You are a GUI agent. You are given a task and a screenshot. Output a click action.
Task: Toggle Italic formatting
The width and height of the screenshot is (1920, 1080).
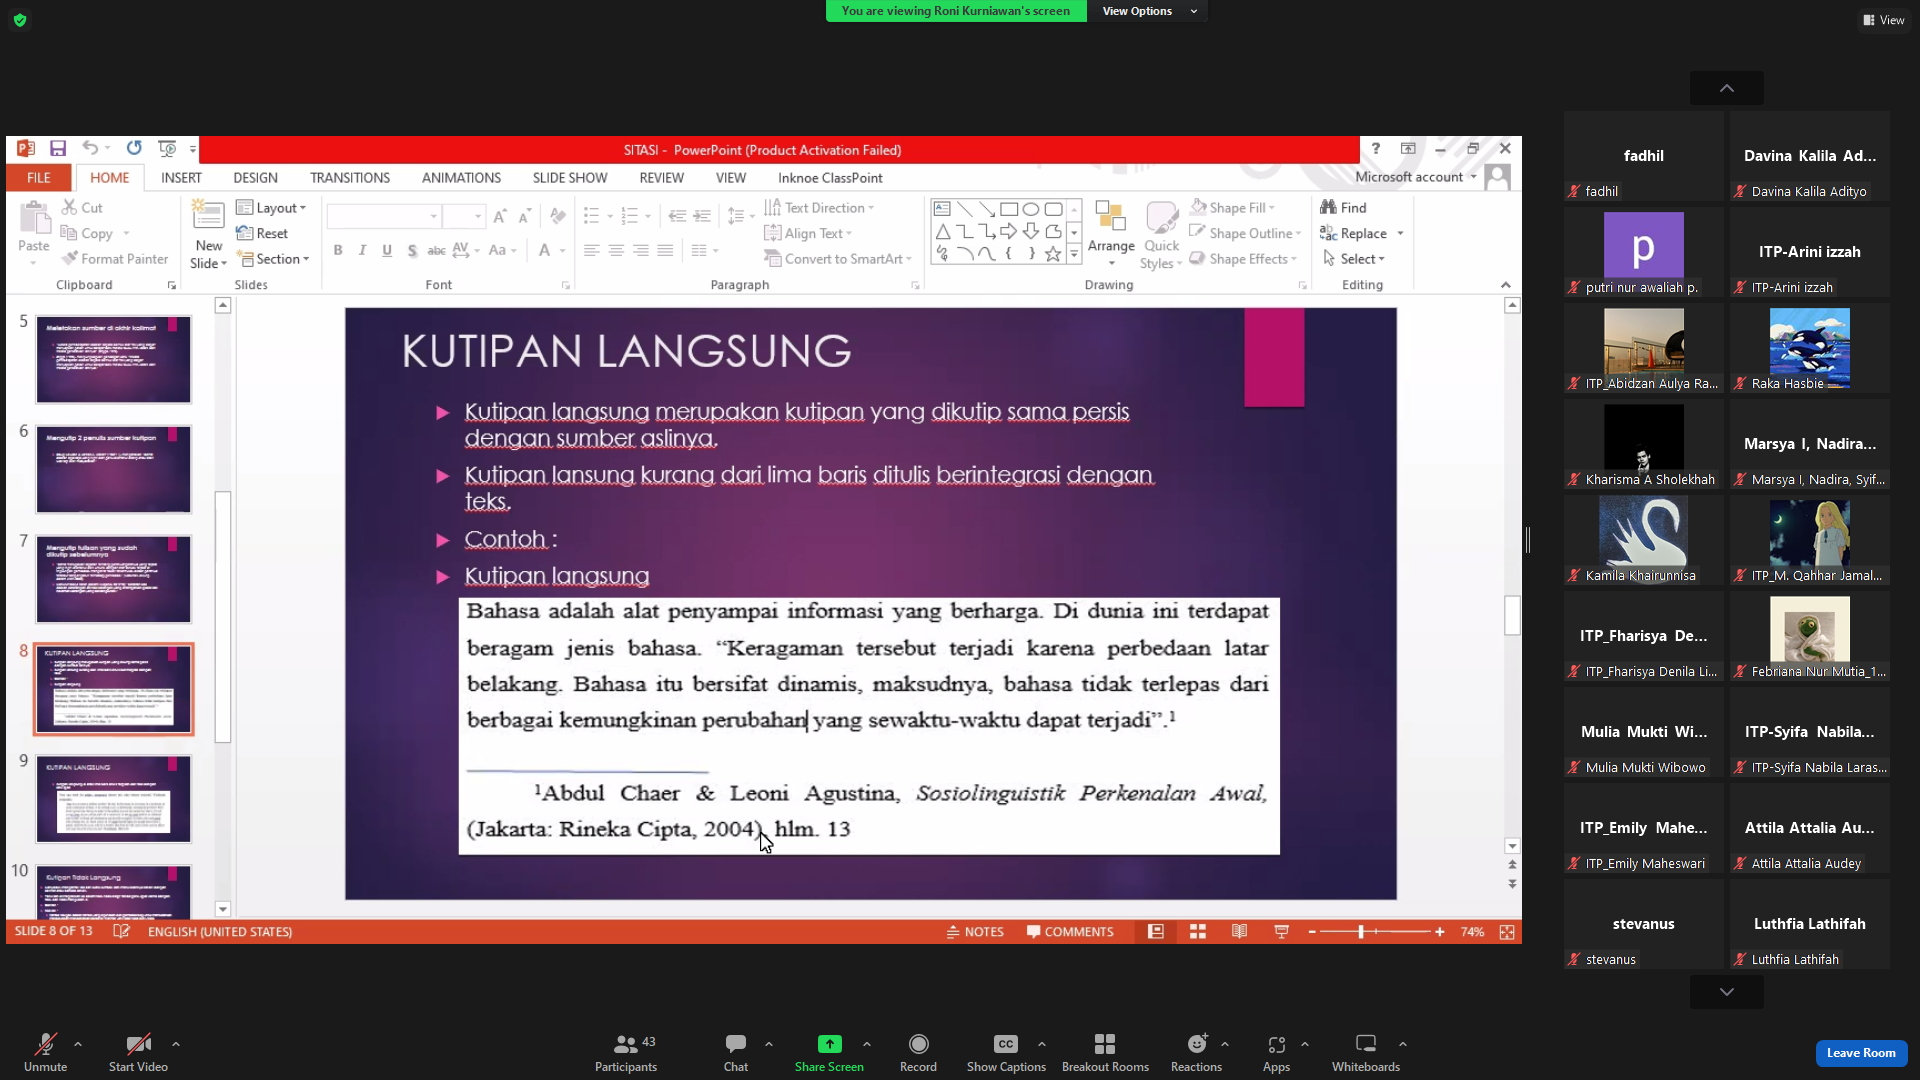pyautogui.click(x=362, y=250)
